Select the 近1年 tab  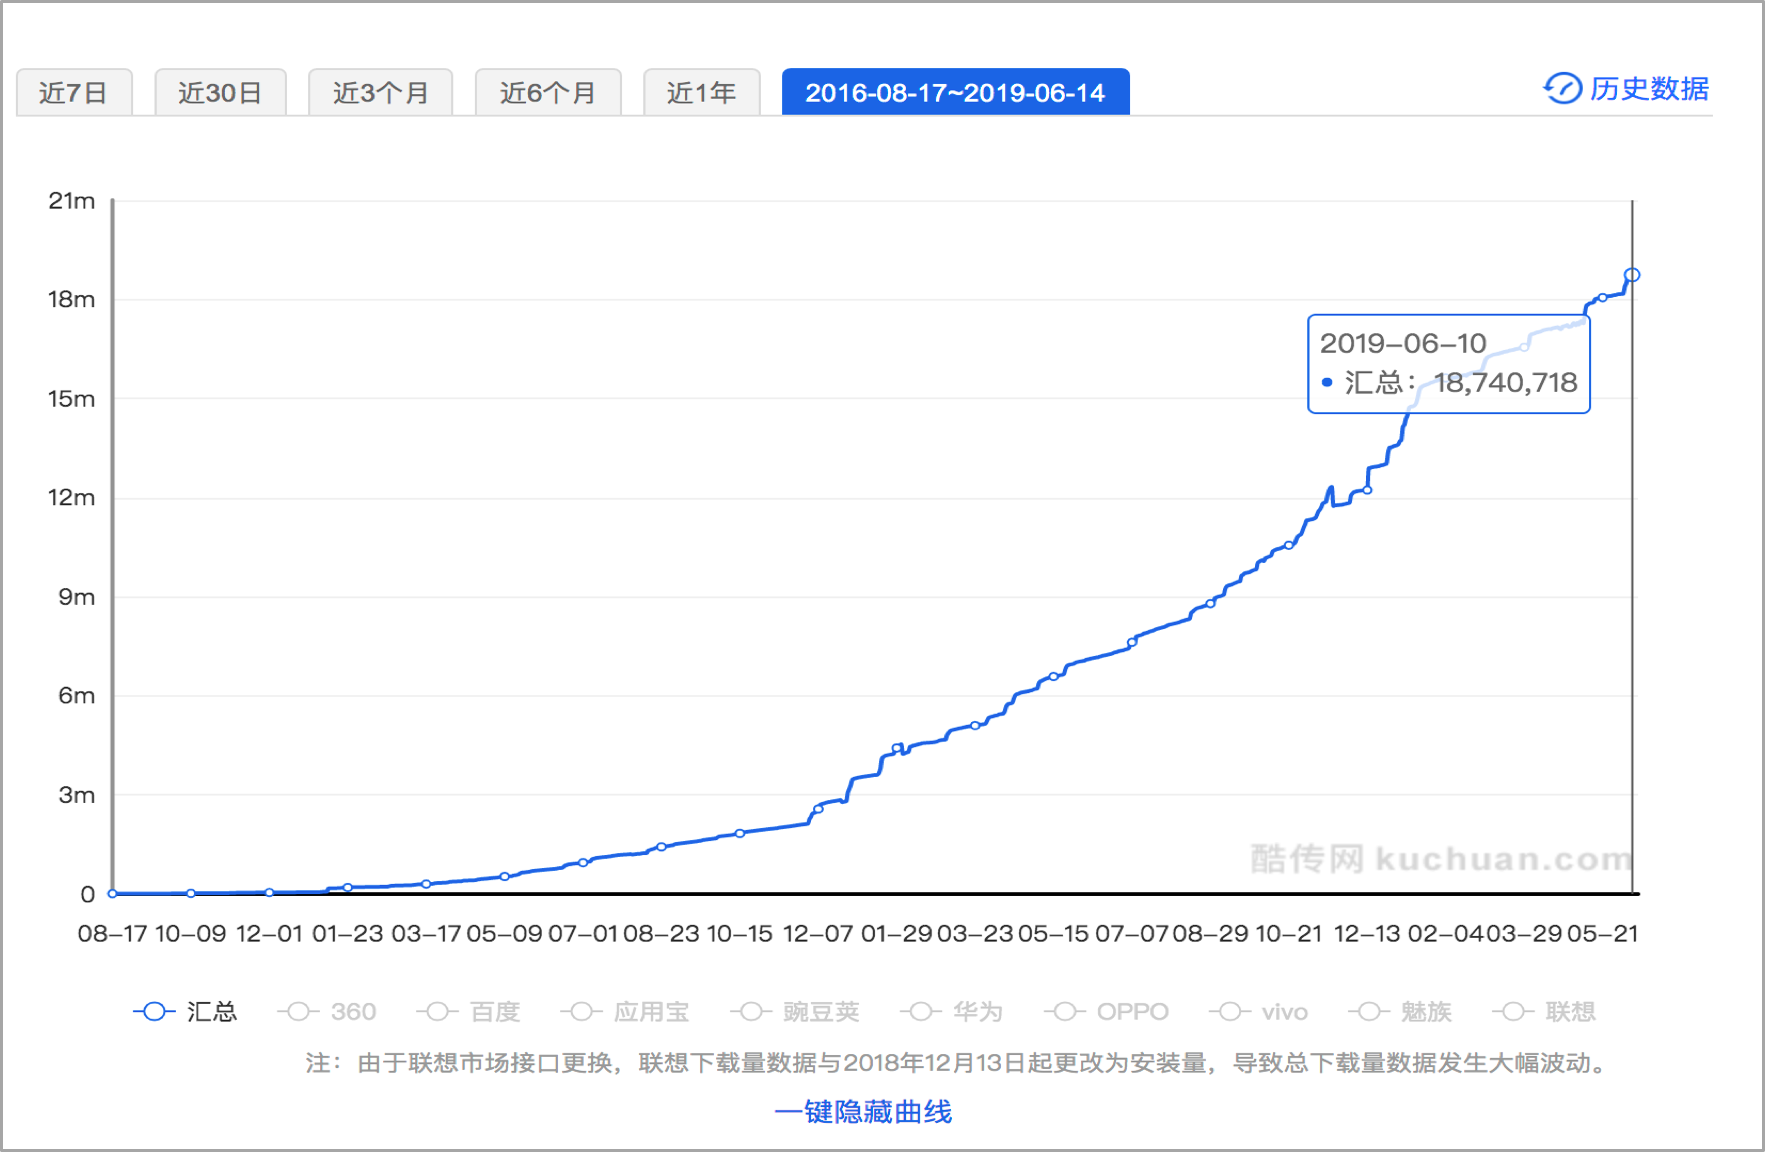701,93
